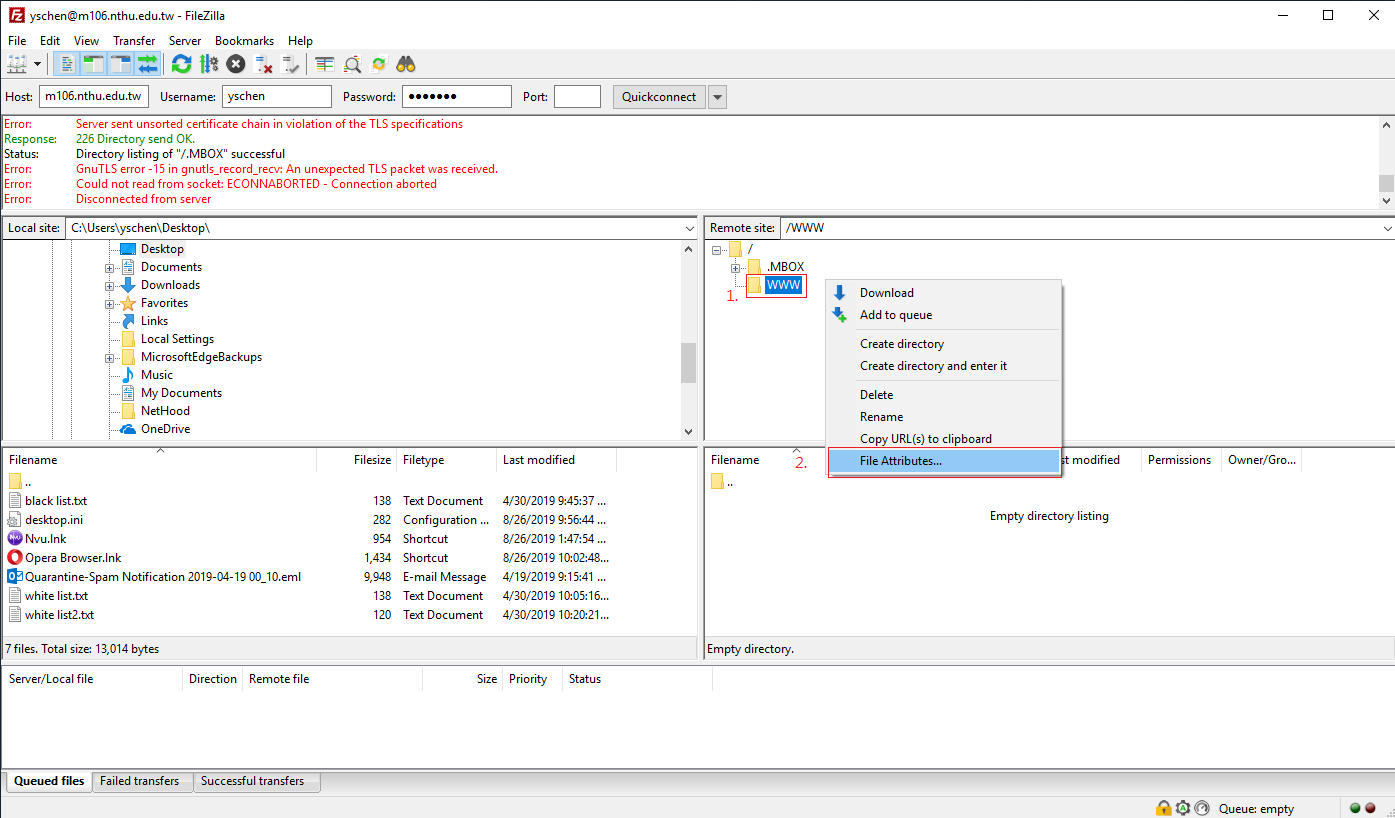The image size is (1395, 818).
Task: Toggle message log display
Action: 67,64
